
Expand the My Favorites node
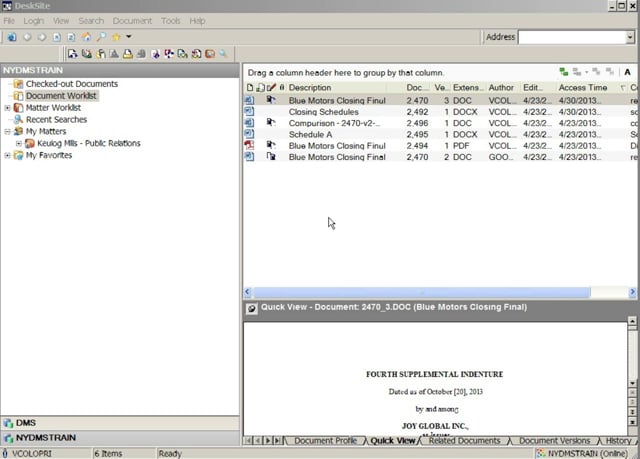pyautogui.click(x=7, y=155)
